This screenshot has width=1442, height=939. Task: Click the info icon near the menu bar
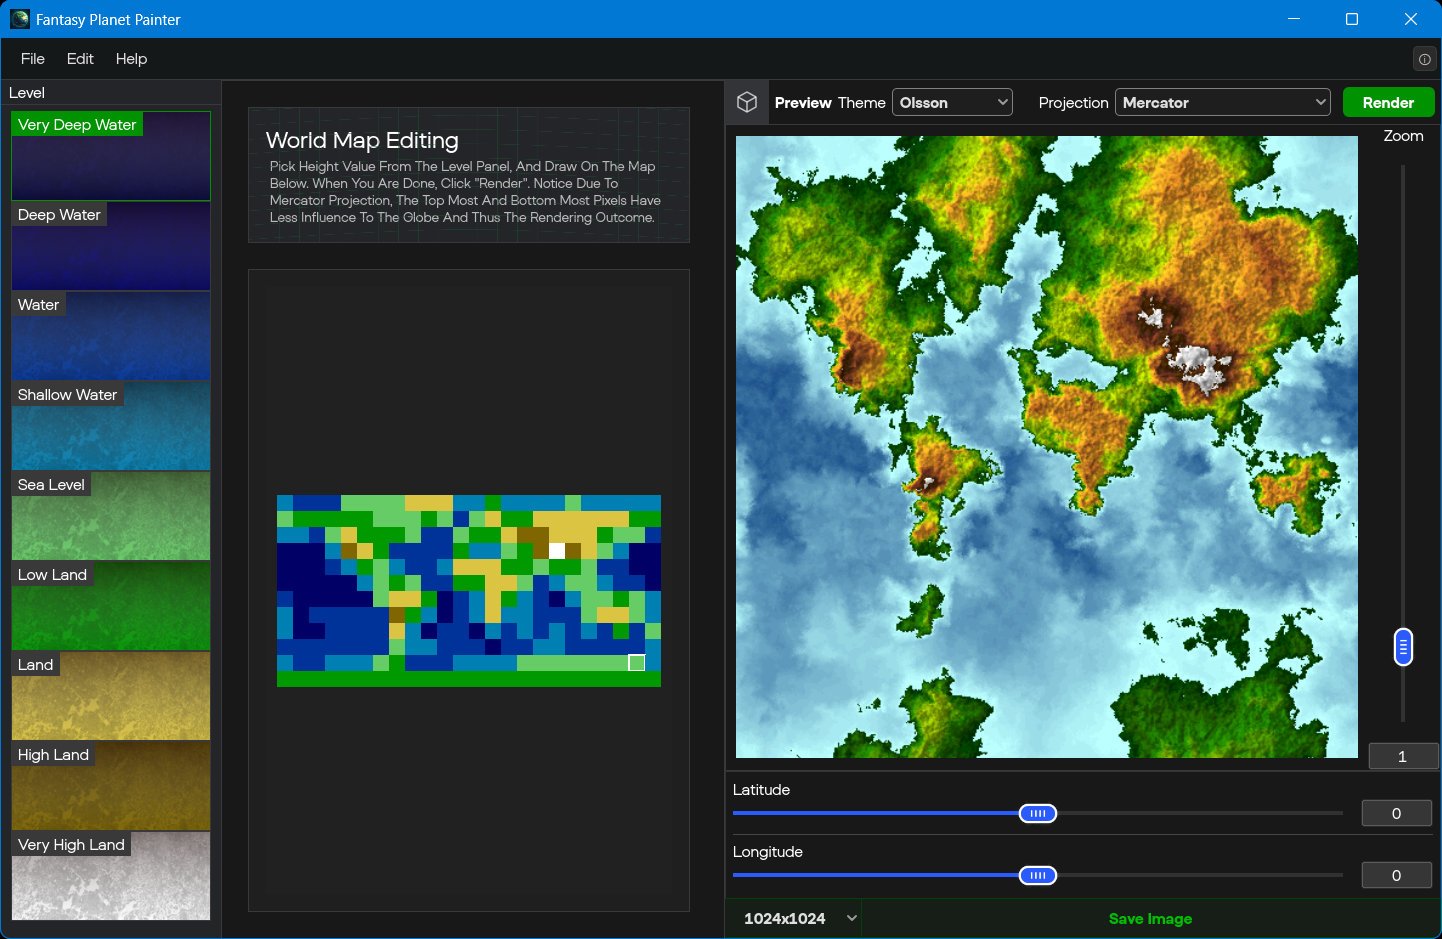pos(1424,59)
